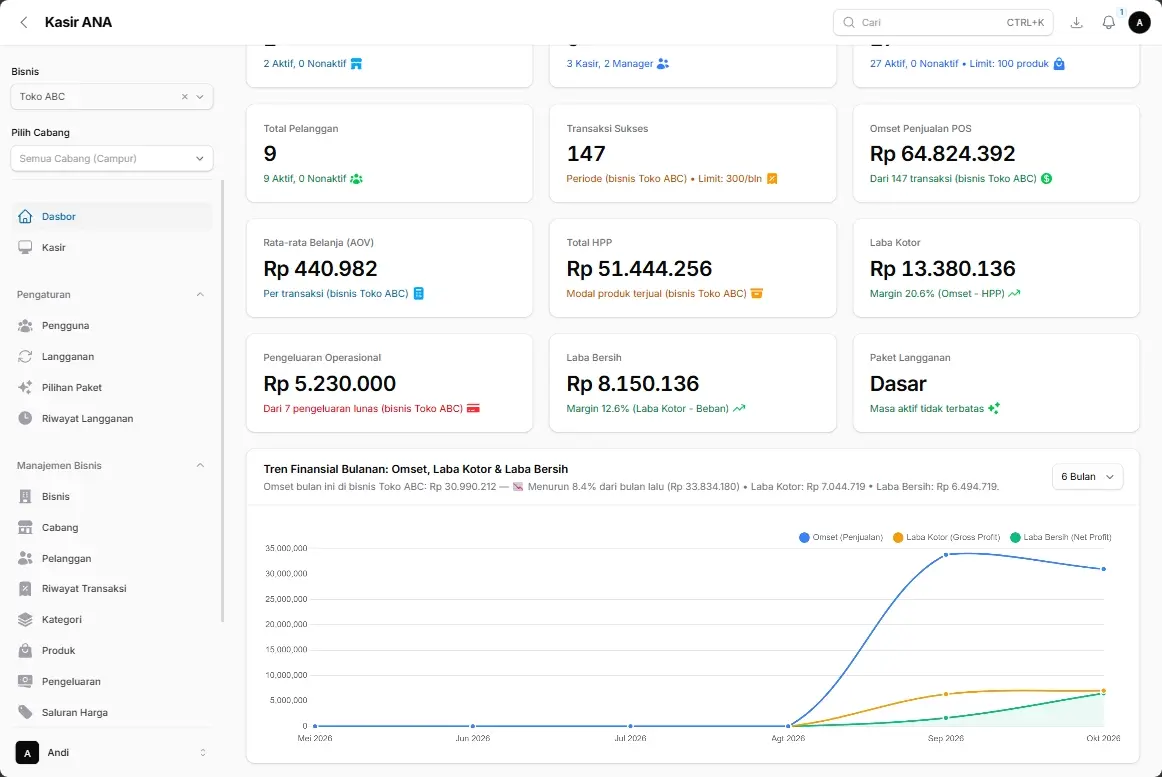Go to the Dasbor menu item
The width and height of the screenshot is (1162, 777).
[x=112, y=216]
